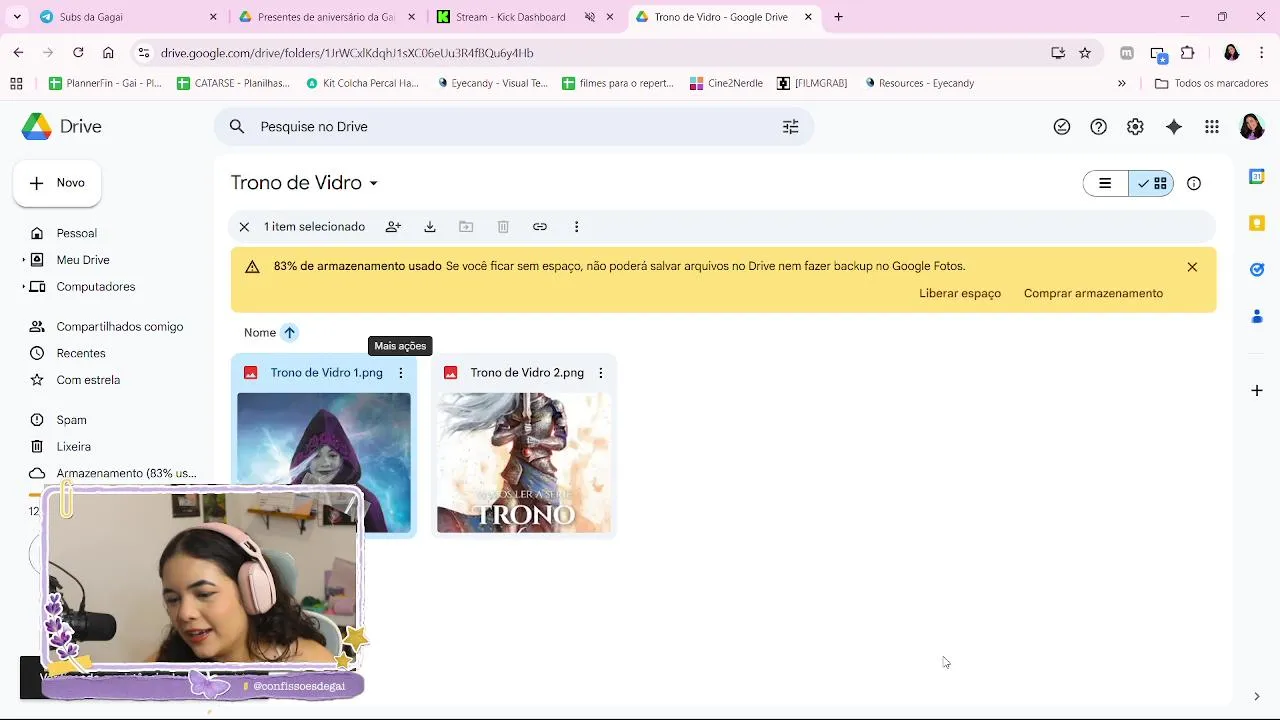The width and height of the screenshot is (1280, 720).
Task: Open Com estrela items
Action: pos(88,380)
